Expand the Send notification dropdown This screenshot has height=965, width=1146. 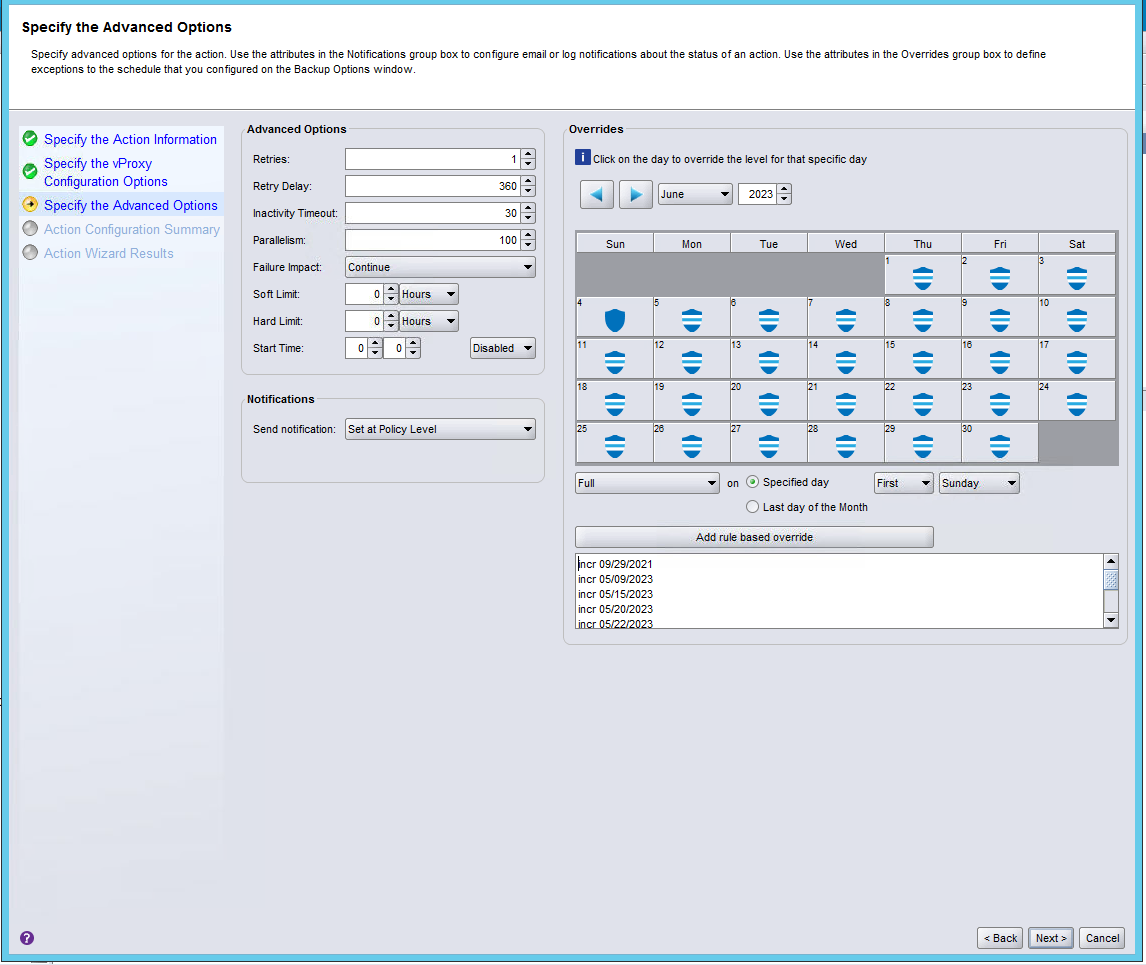[440, 429]
